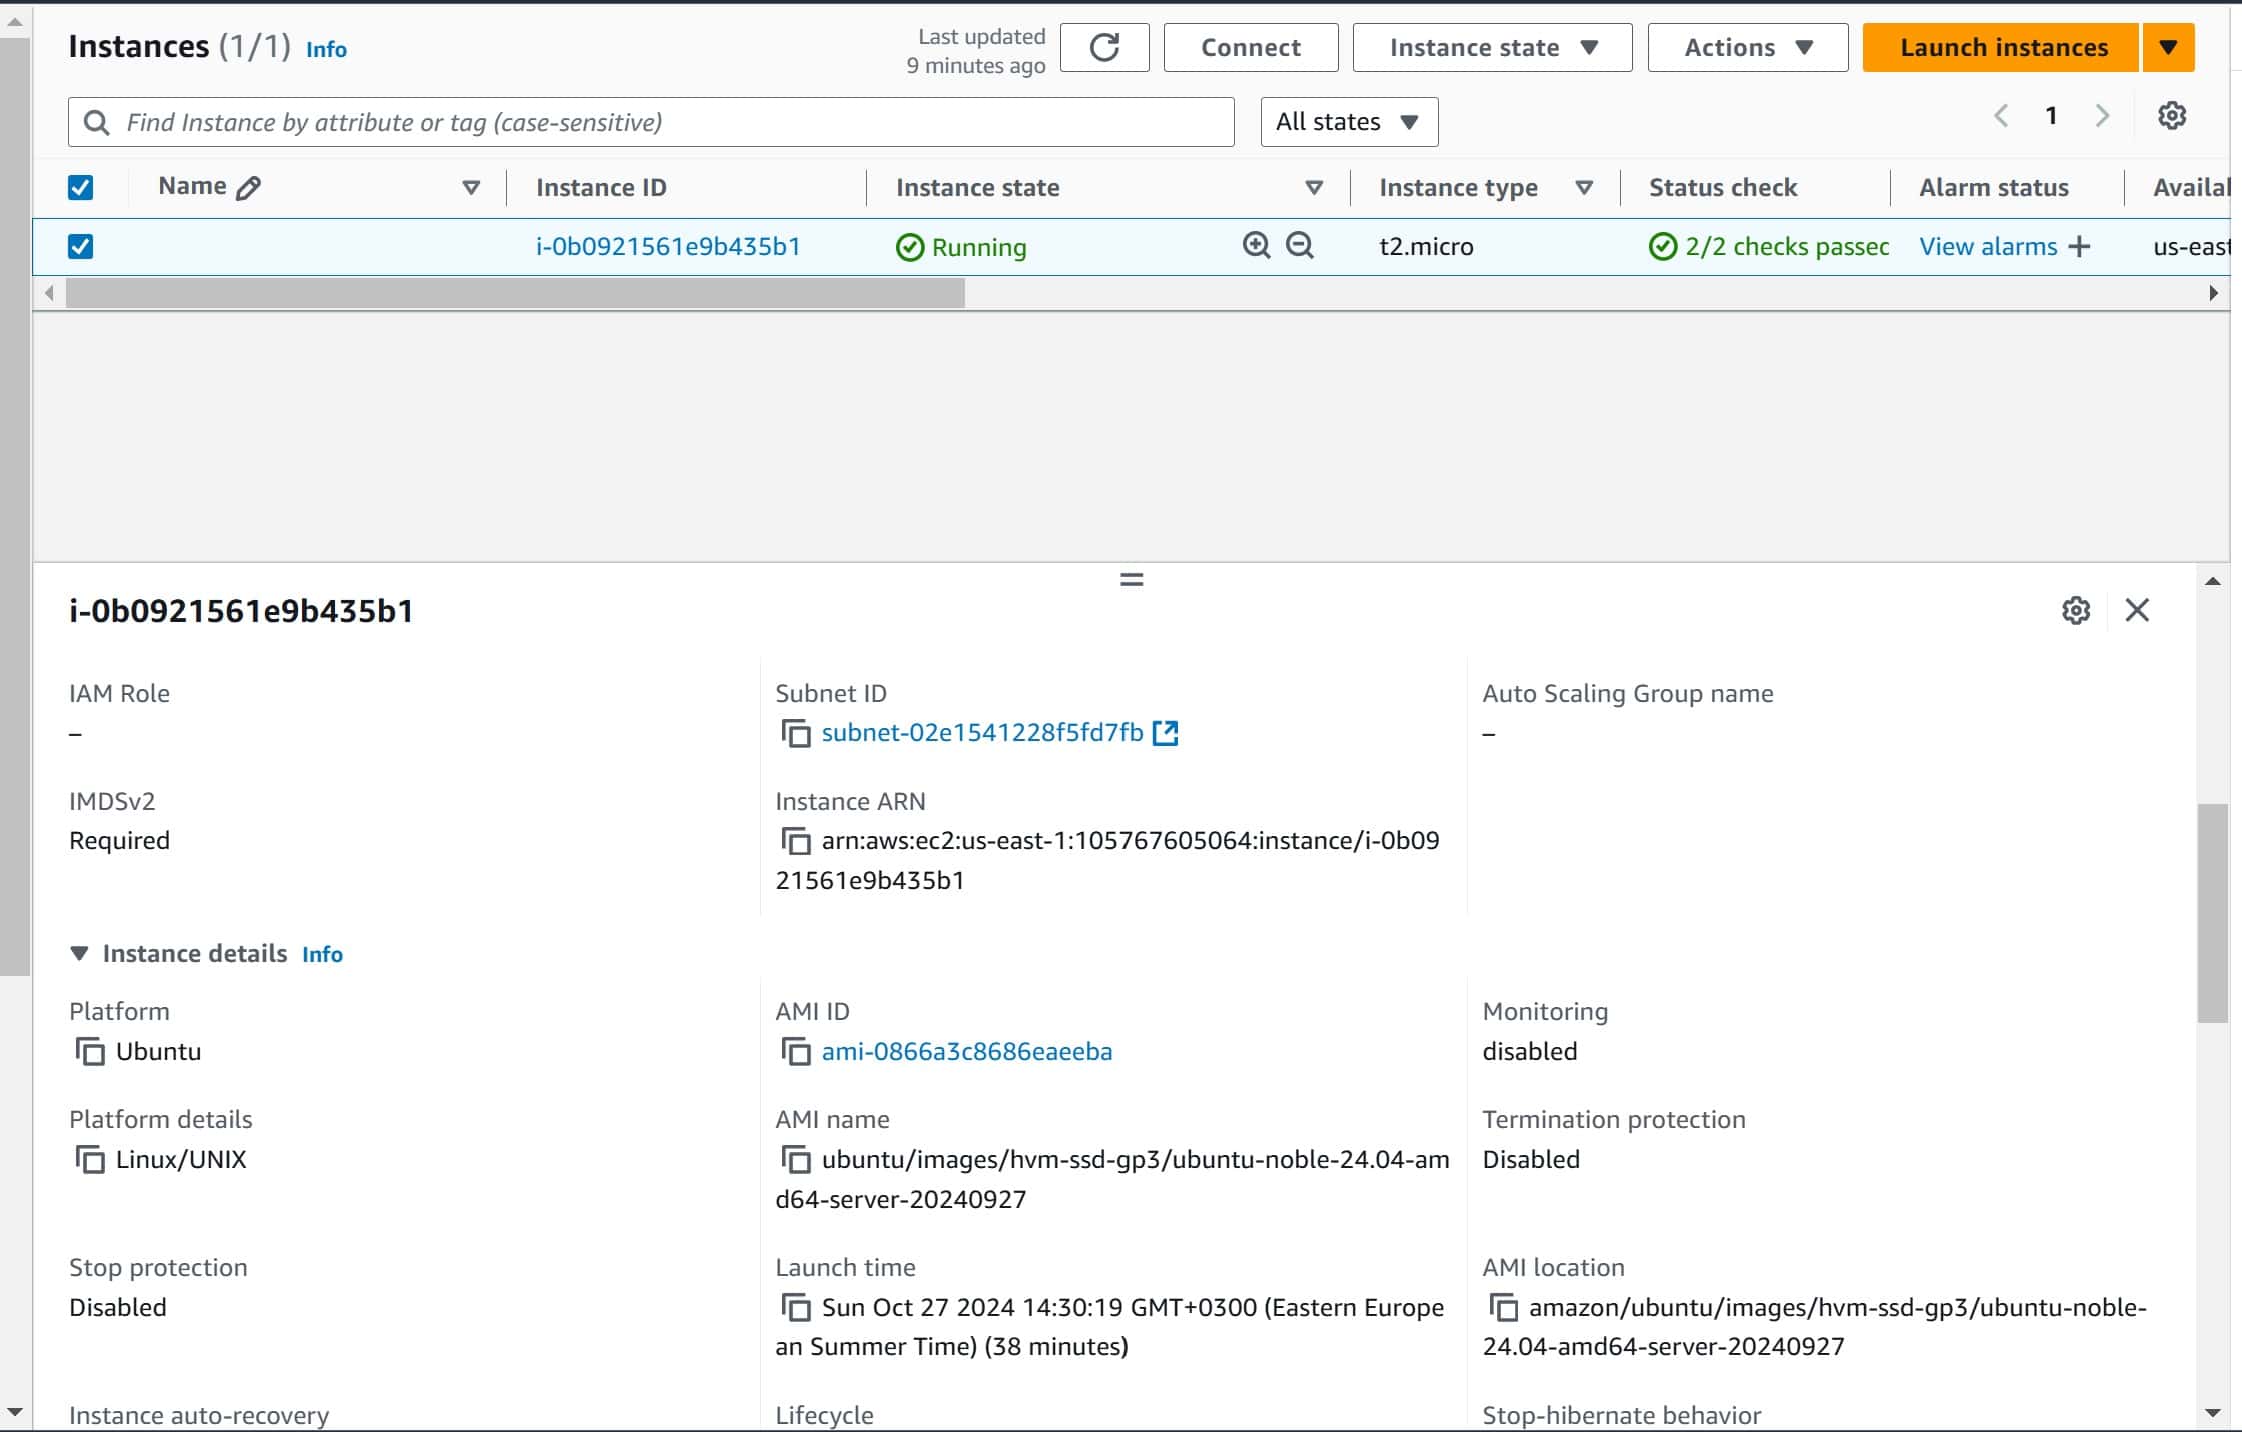Viewport: 2242px width, 1432px height.
Task: Open the All states filter dropdown
Action: pyautogui.click(x=1347, y=121)
